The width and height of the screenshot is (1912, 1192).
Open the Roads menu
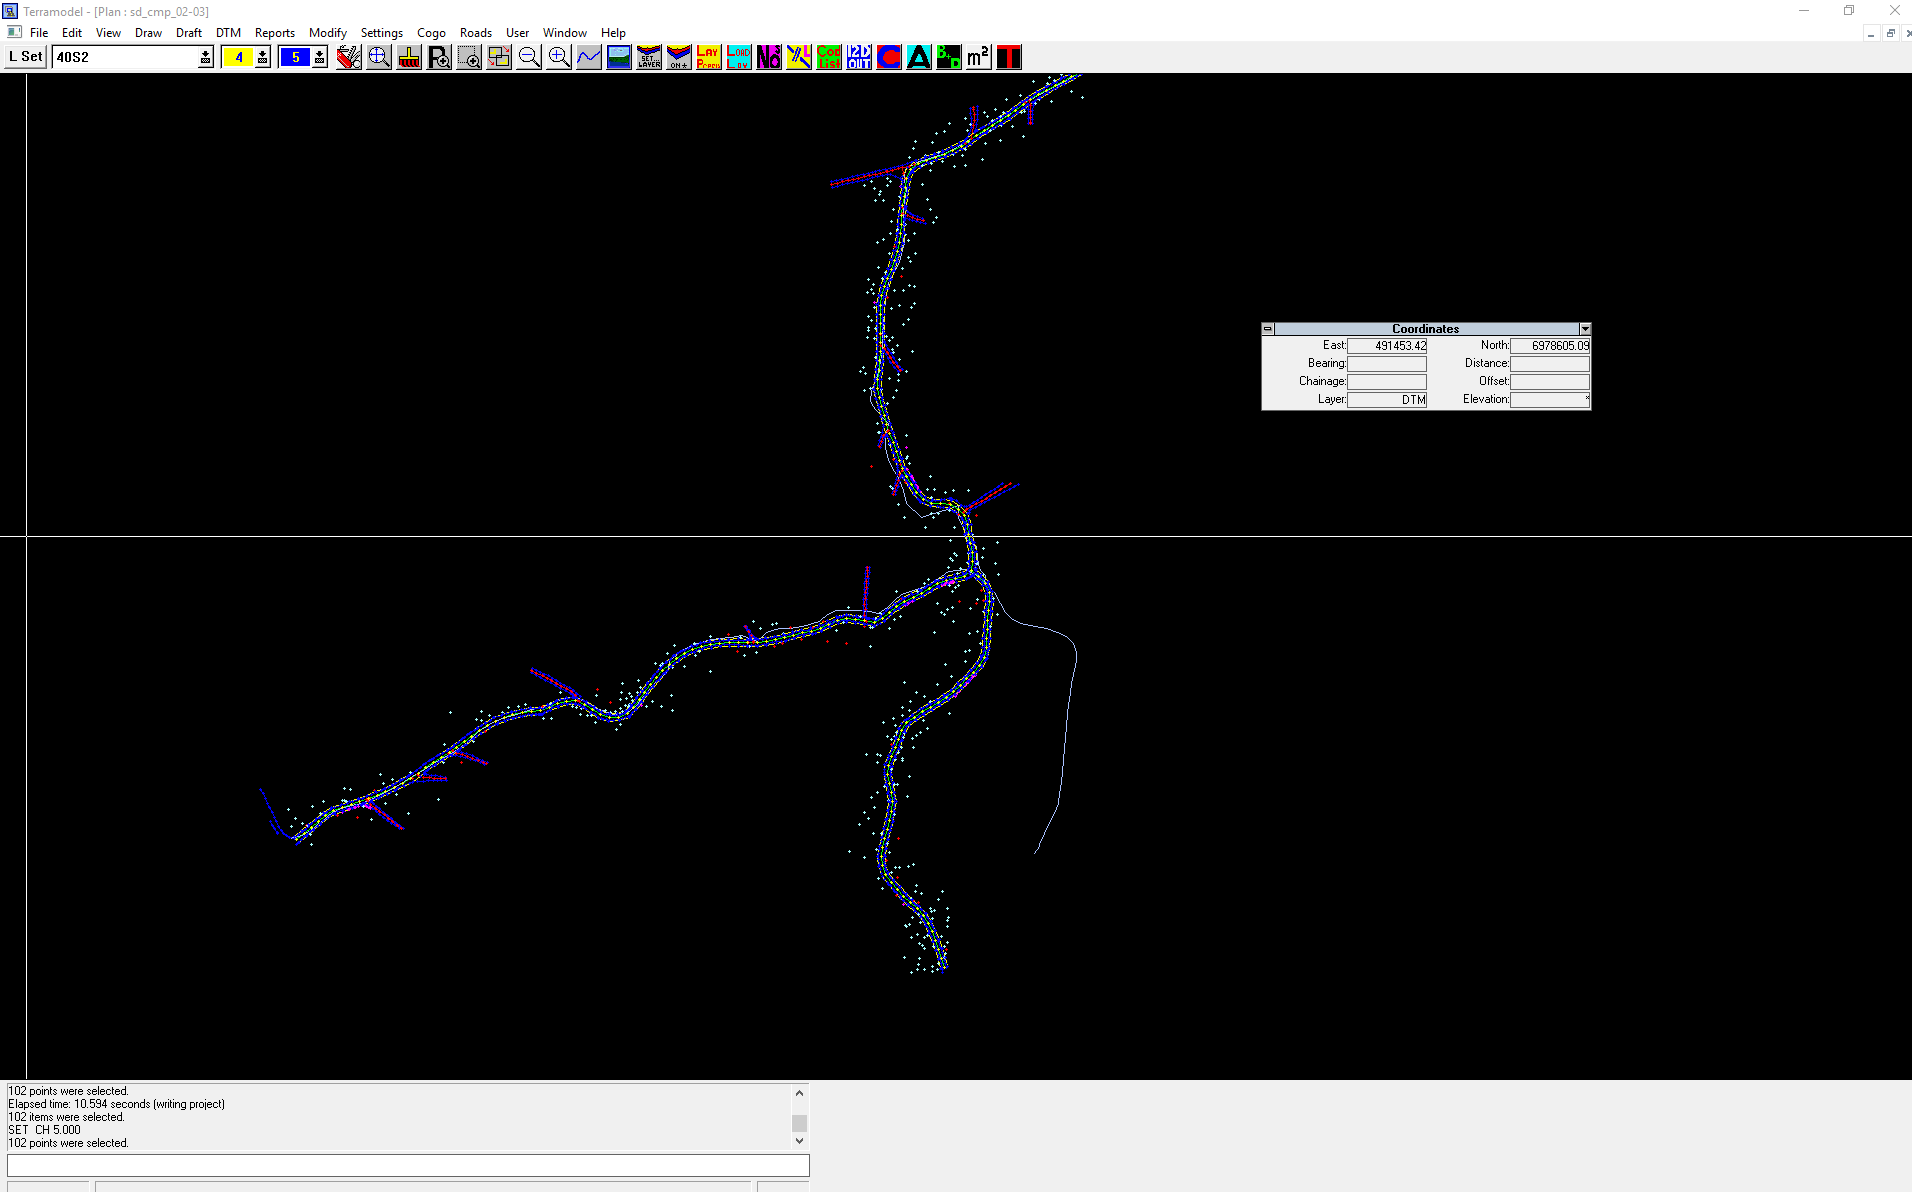pos(475,33)
